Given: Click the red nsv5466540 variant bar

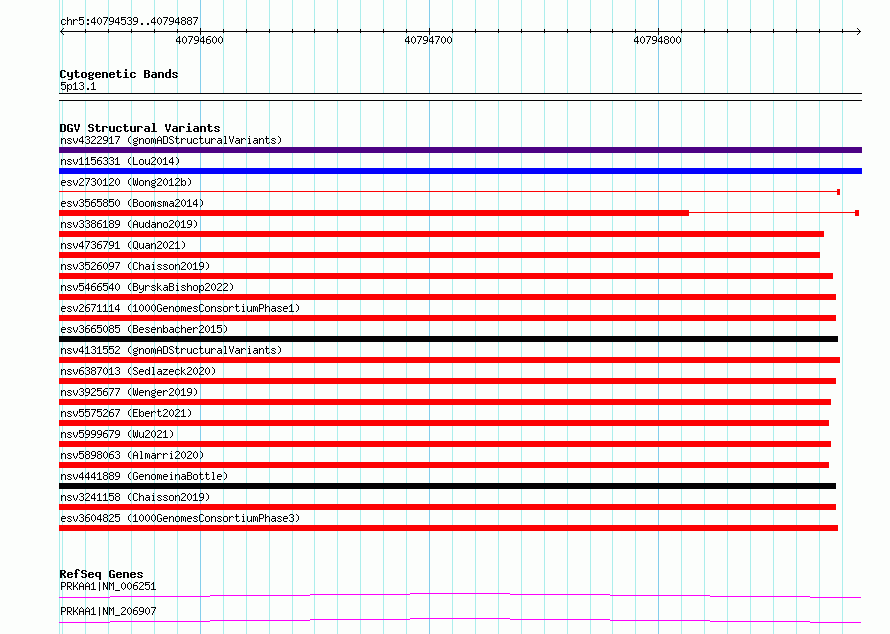Looking at the screenshot, I should [447, 297].
